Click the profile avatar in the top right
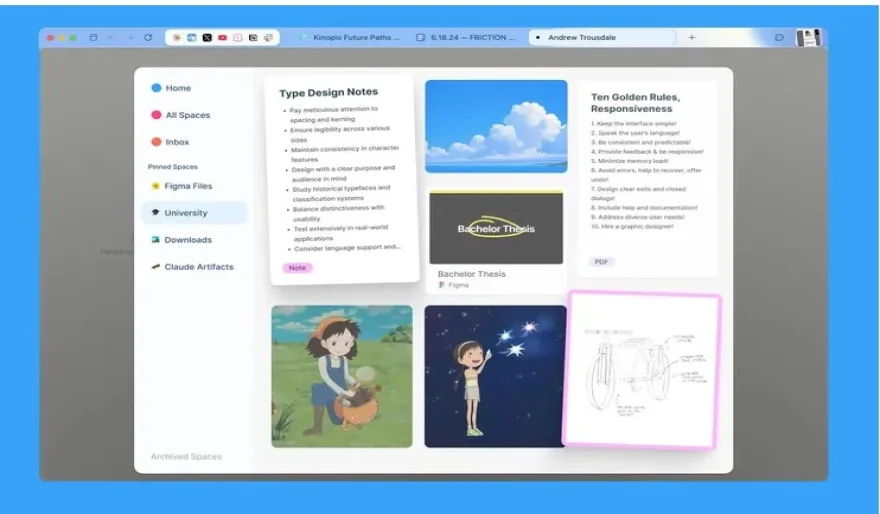The image size is (880, 514). pos(809,38)
